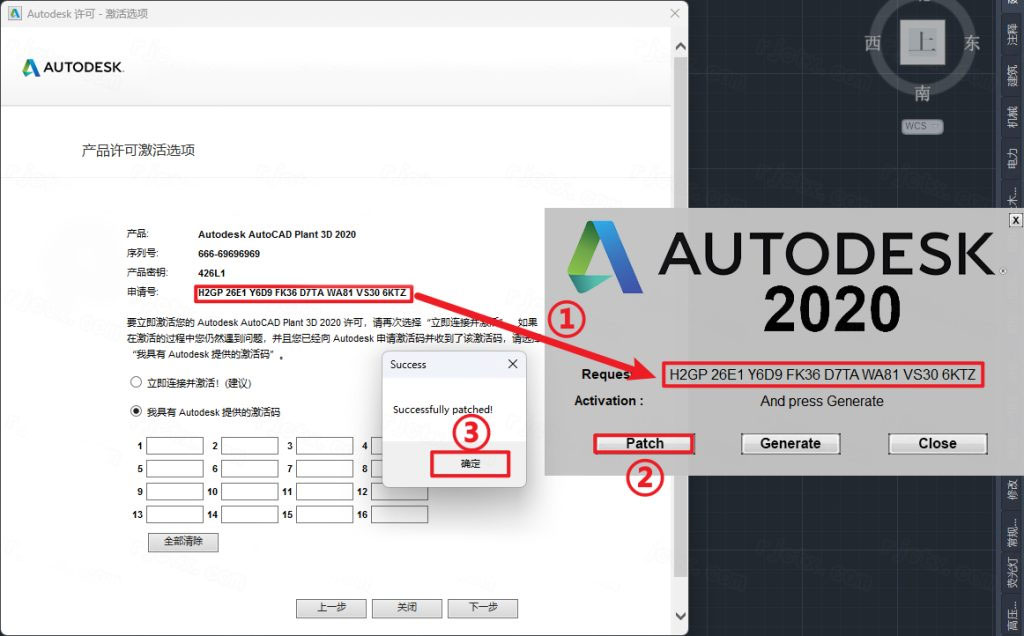Image resolution: width=1024 pixels, height=636 pixels.
Task: Click 确定 in the Success dialog
Action: pyautogui.click(x=470, y=464)
